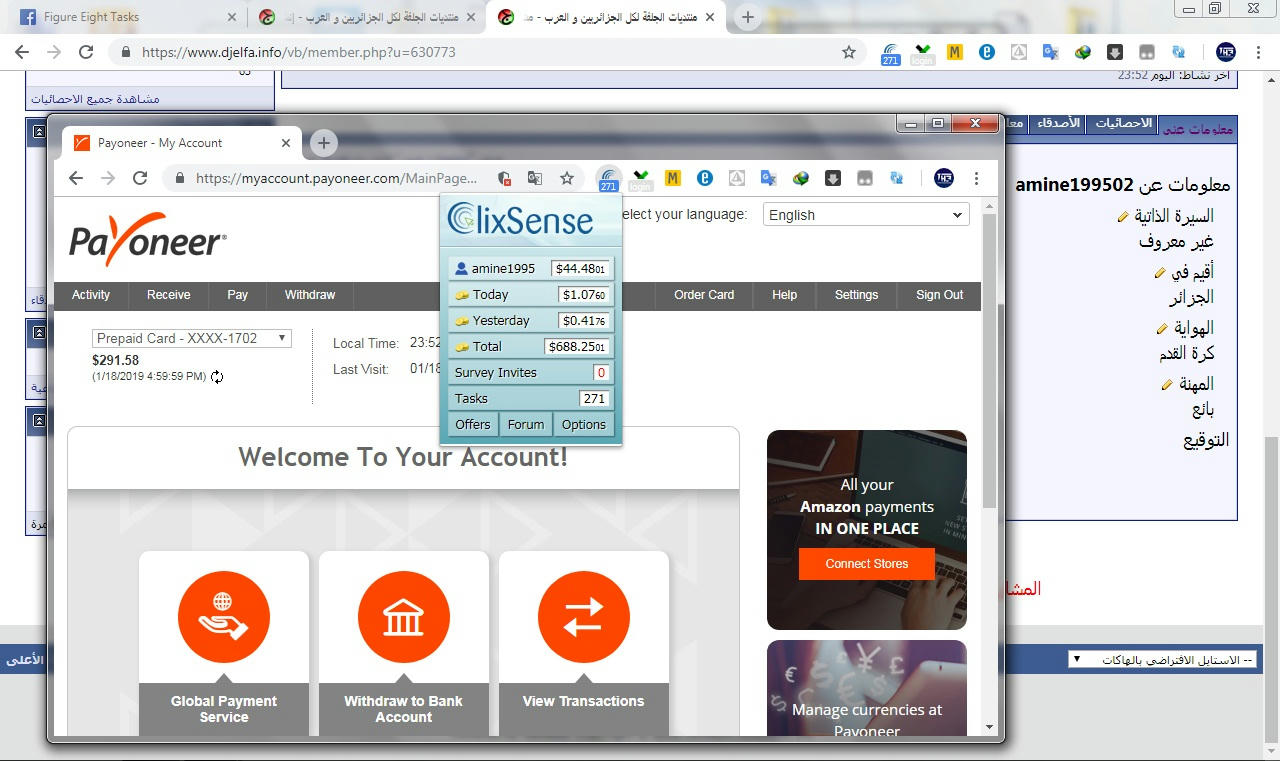Image resolution: width=1280 pixels, height=761 pixels.
Task: Click Offers button in ClixSense popup
Action: tap(473, 424)
